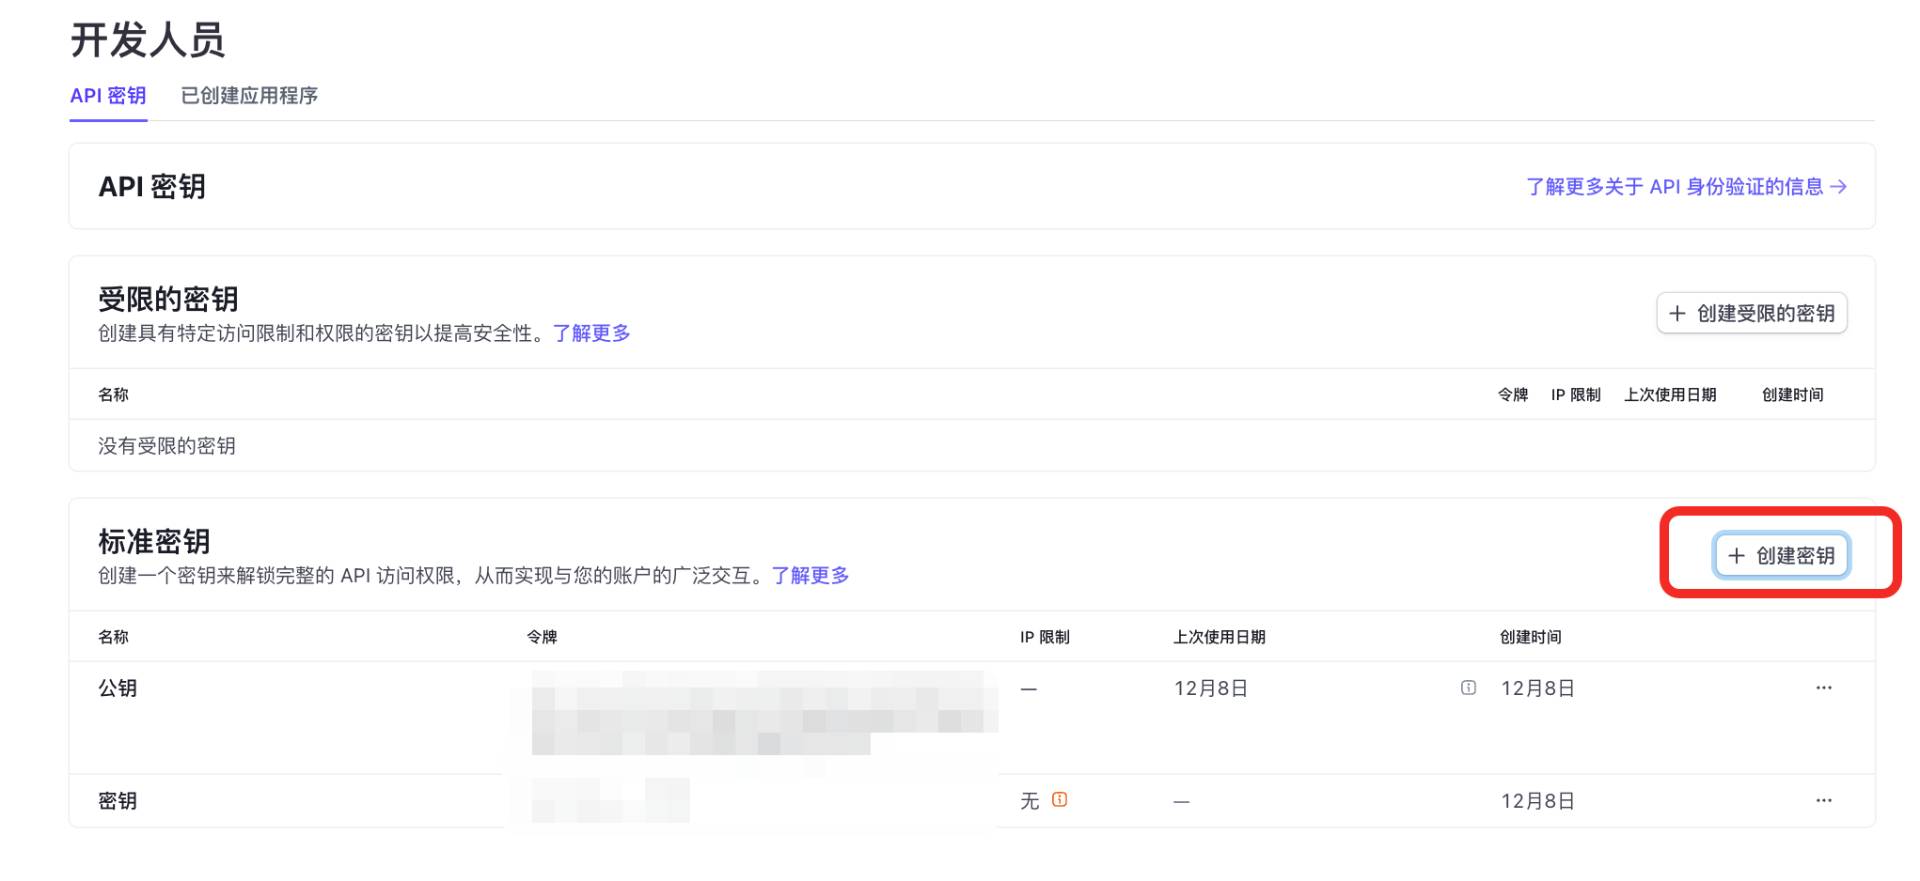Screen dimensions: 1920x881
Task: Click 上次使用日期 header in 标准密钥 table
Action: 1219,637
